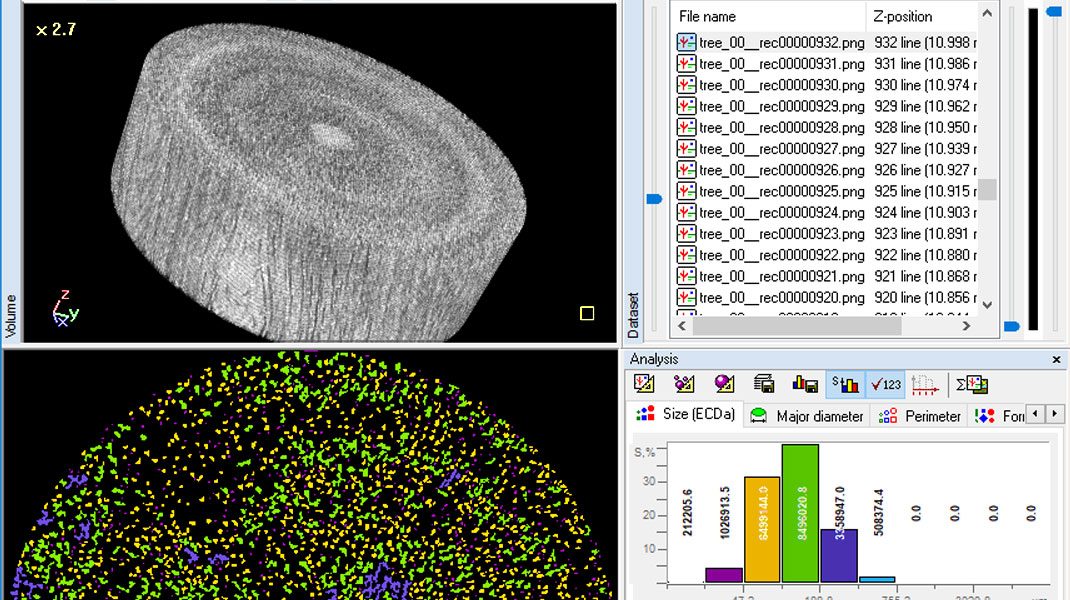Click the XYZ axis orientation icon
The image size is (1070, 600).
[x=65, y=308]
